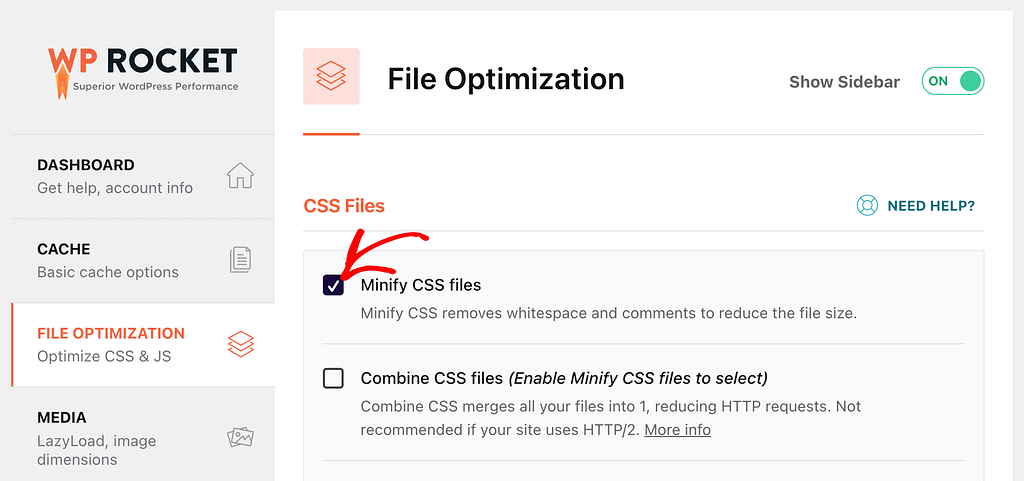Click the File Optimization layers sidebar icon
Image resolution: width=1024 pixels, height=481 pixels.
pos(240,344)
